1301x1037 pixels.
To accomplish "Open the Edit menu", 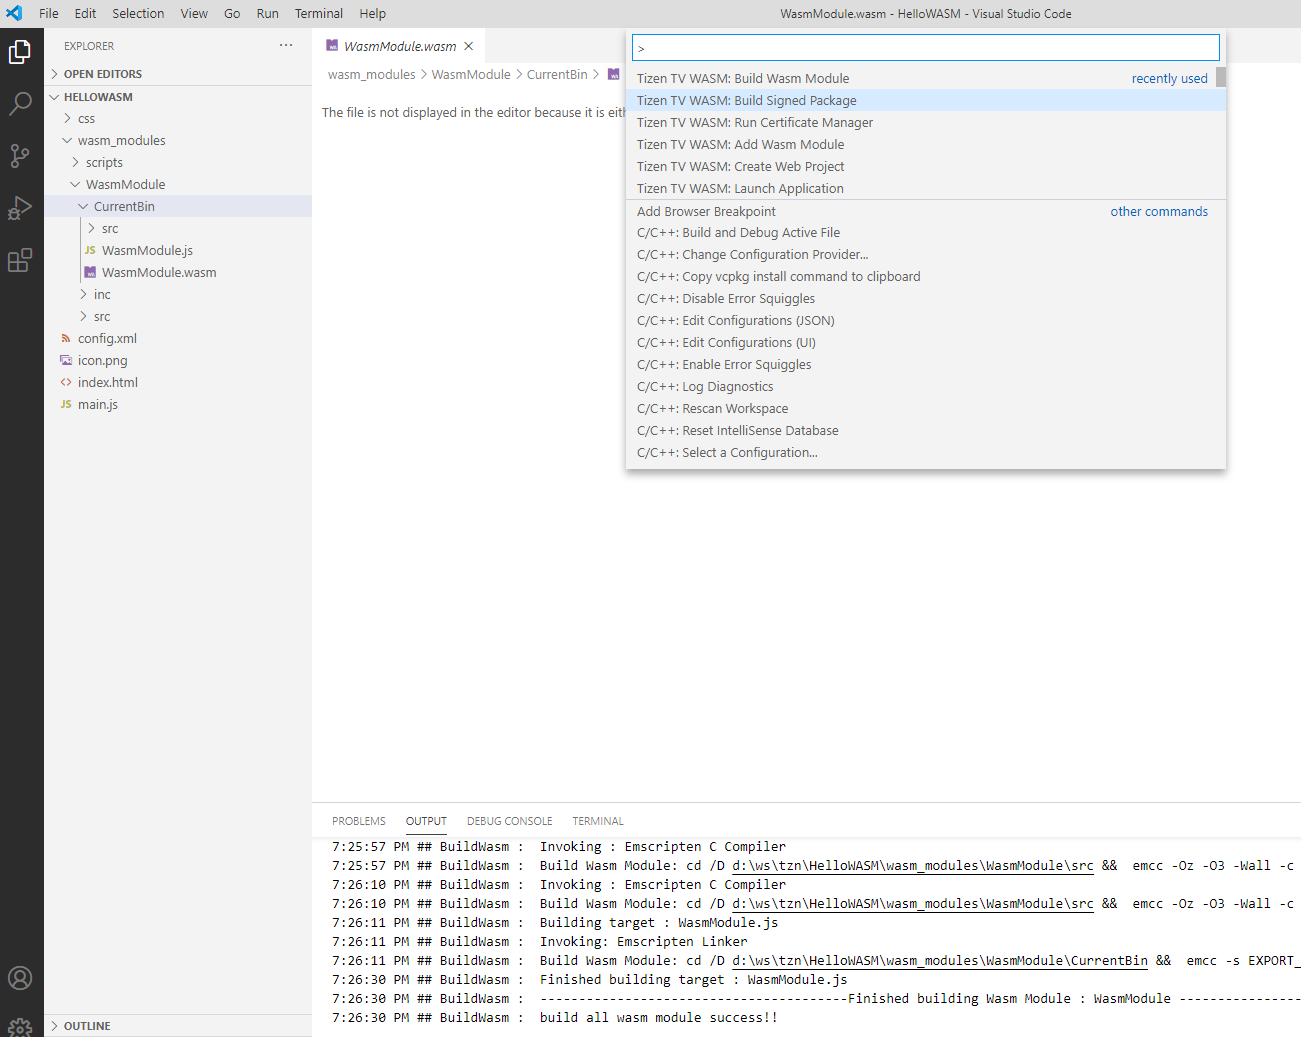I will click(x=85, y=13).
